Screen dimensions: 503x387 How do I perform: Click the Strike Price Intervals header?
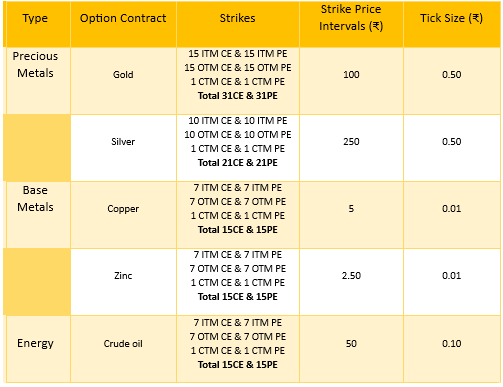[x=351, y=18]
